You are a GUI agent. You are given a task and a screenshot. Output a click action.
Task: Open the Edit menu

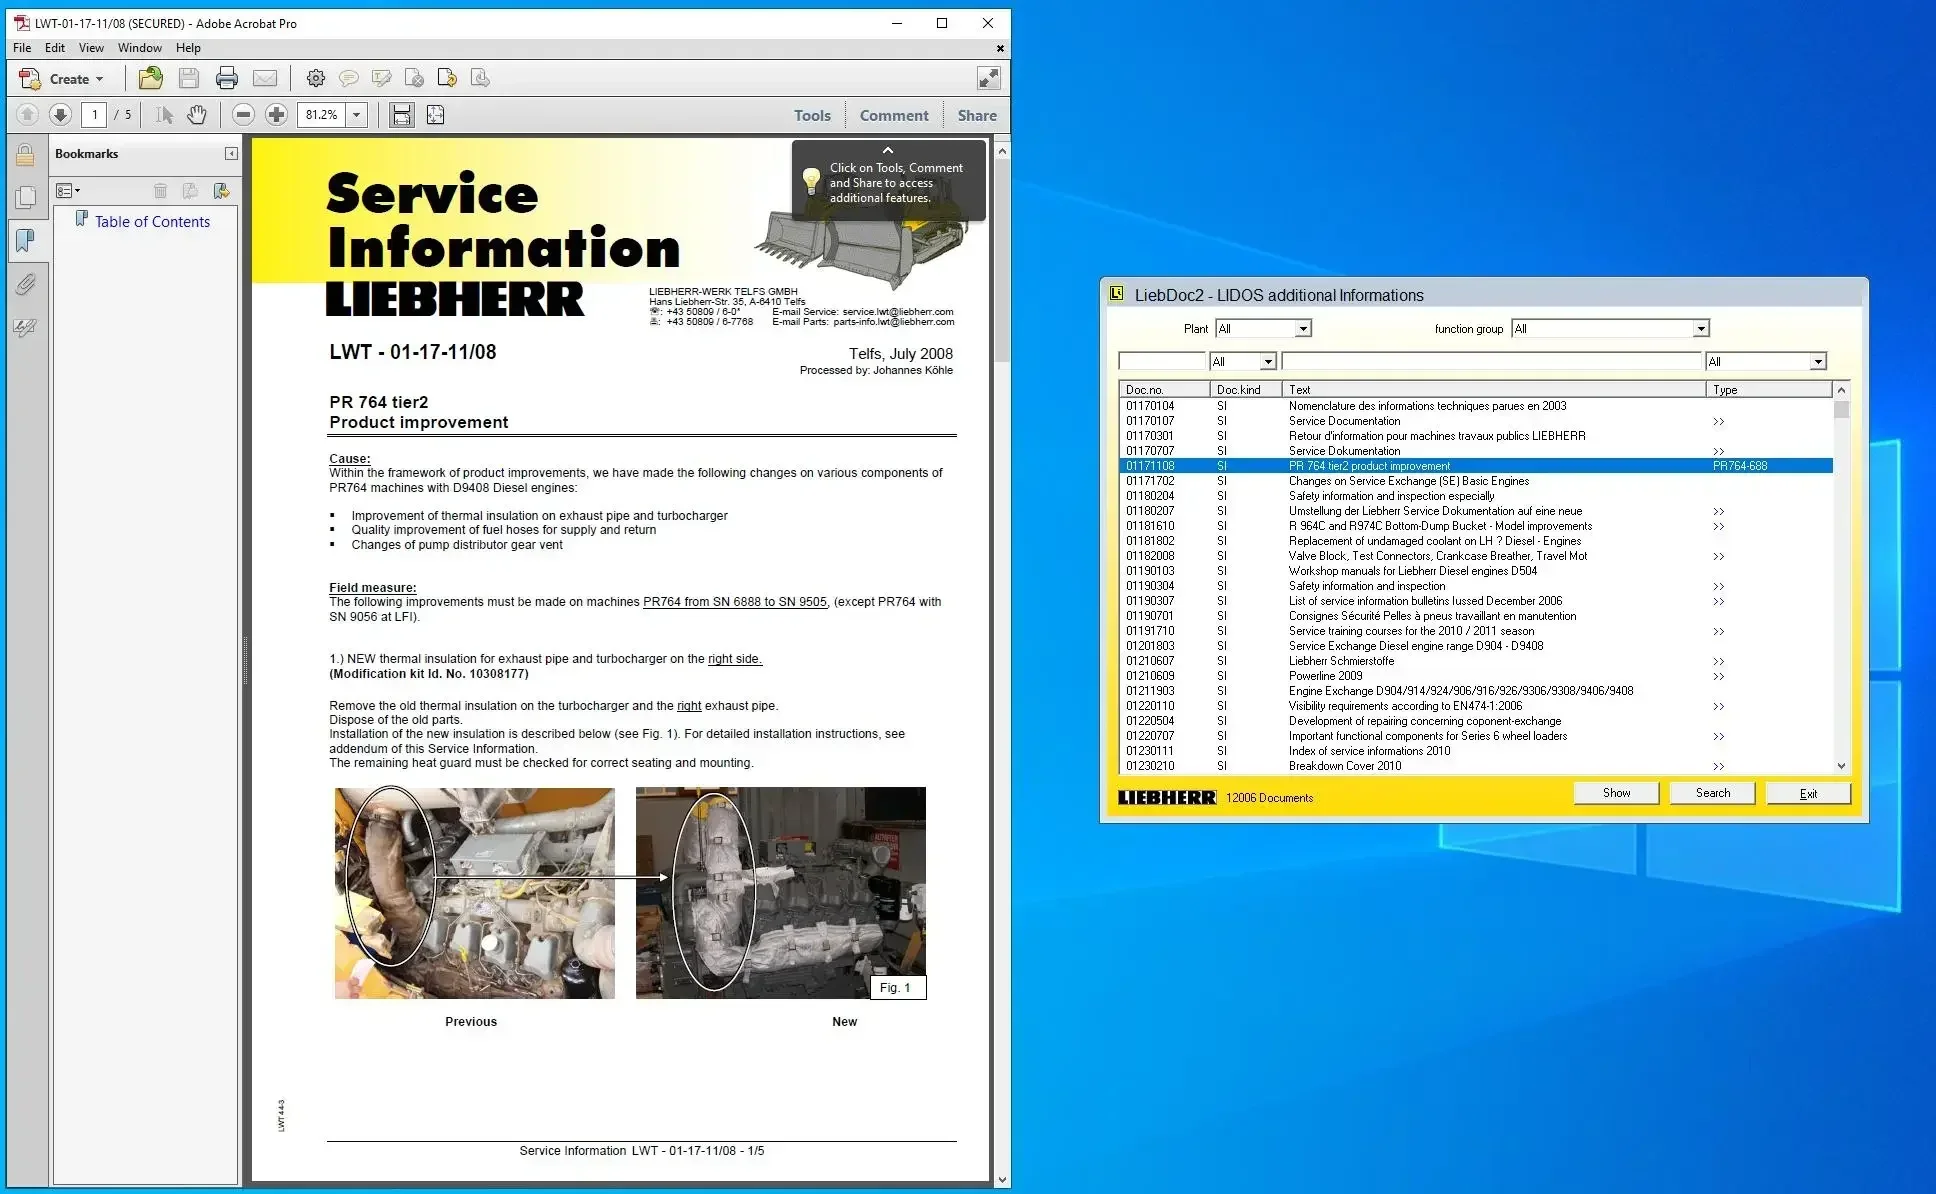tap(55, 48)
